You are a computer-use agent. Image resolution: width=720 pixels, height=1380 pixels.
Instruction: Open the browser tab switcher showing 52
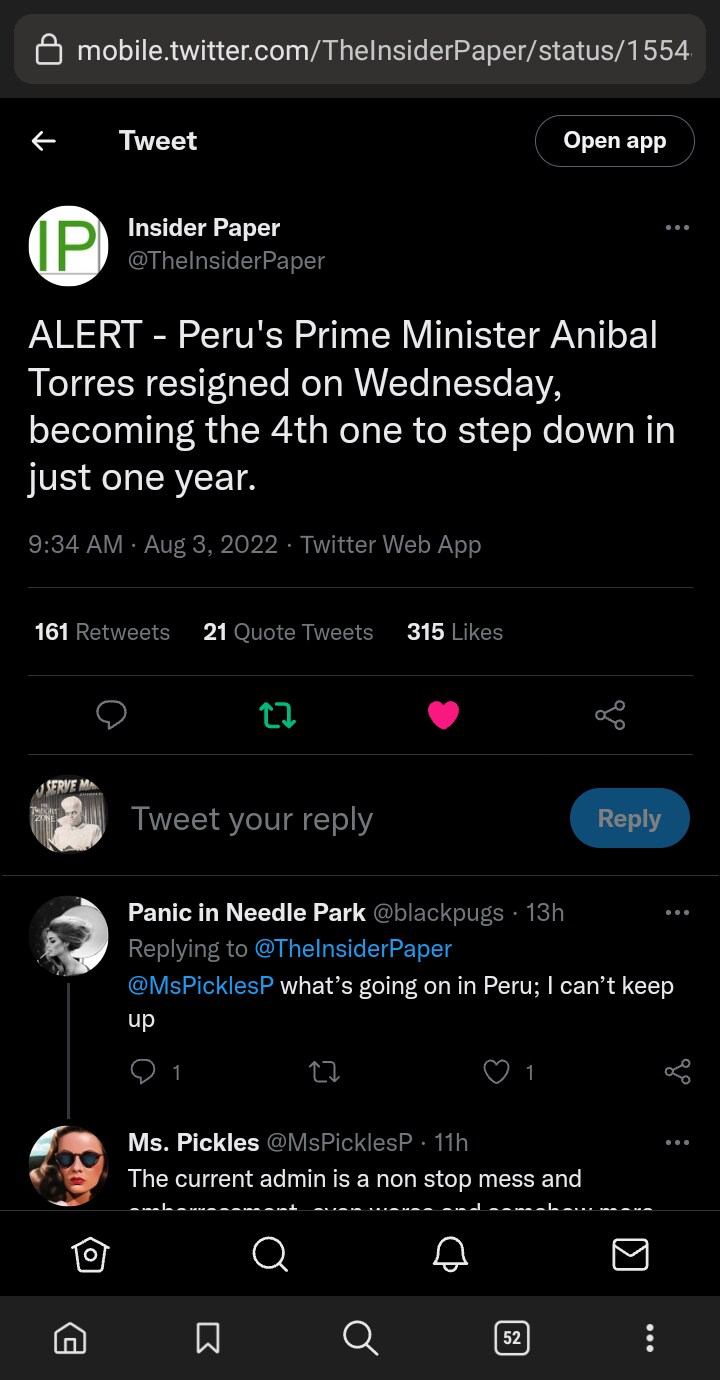(x=511, y=1338)
